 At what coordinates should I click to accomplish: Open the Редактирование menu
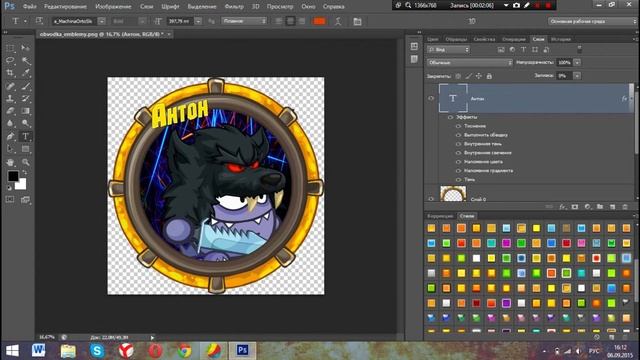click(65, 7)
